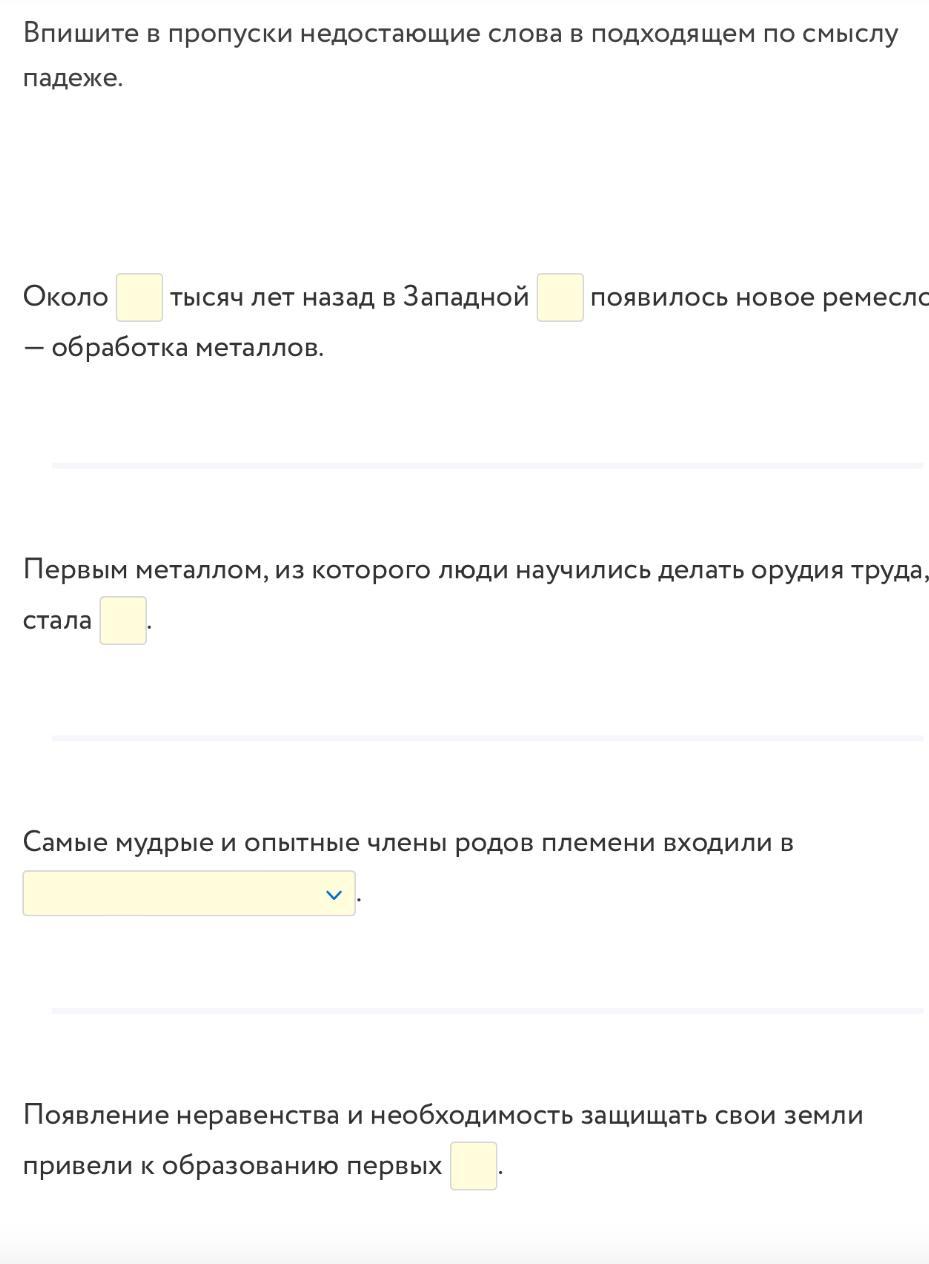Open the dropdown after "племени входили в"
The width and height of the screenshot is (929, 1264).
click(188, 893)
